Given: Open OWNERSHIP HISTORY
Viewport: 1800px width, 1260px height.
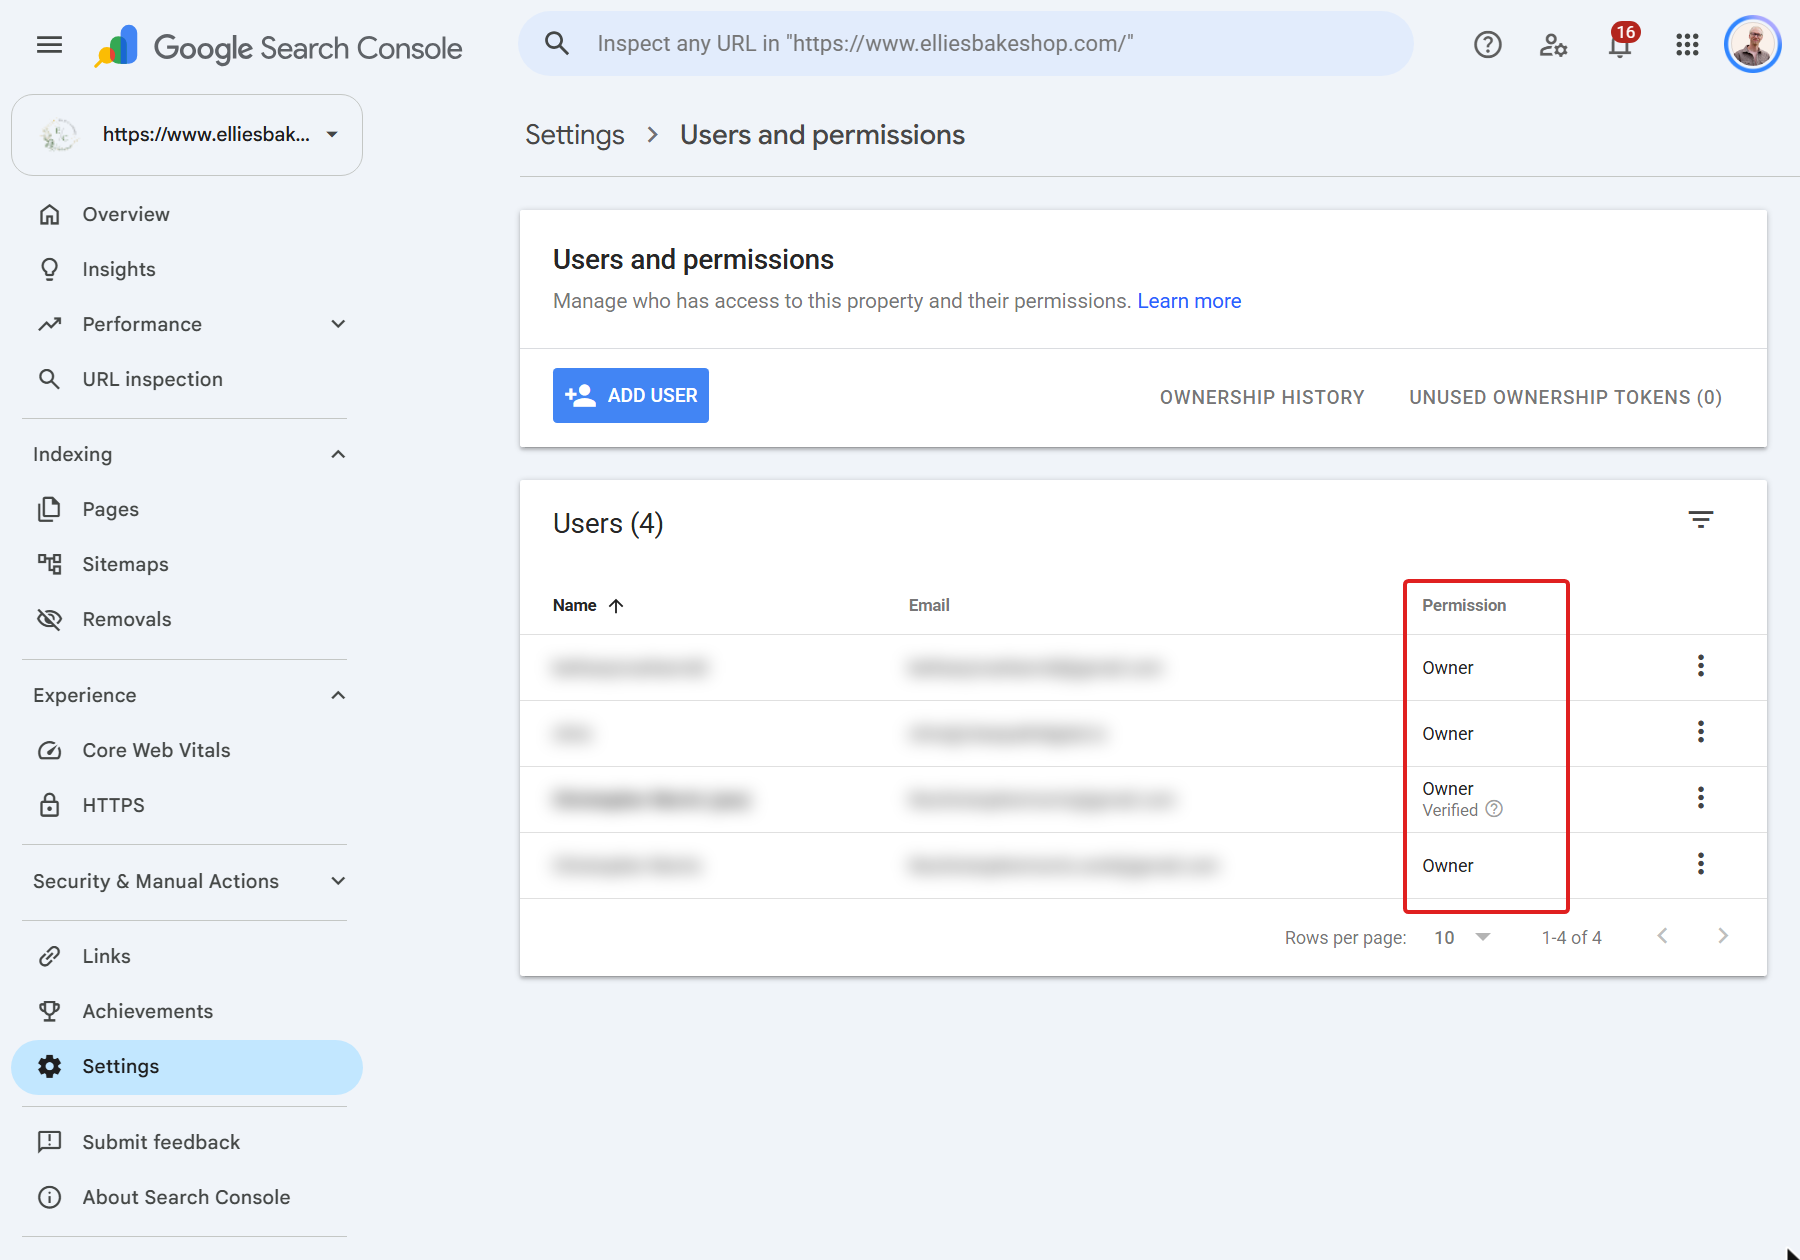Looking at the screenshot, I should pyautogui.click(x=1262, y=397).
